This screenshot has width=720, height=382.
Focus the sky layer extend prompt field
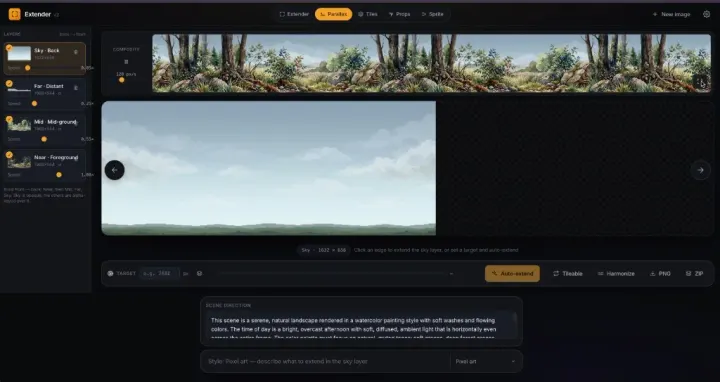(x=327, y=361)
